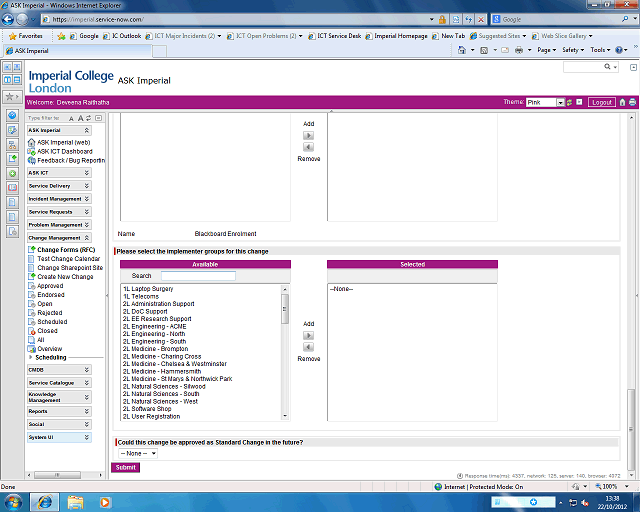
Task: Open ASK Imperial (web) house icon link
Action: pyautogui.click(x=32, y=142)
